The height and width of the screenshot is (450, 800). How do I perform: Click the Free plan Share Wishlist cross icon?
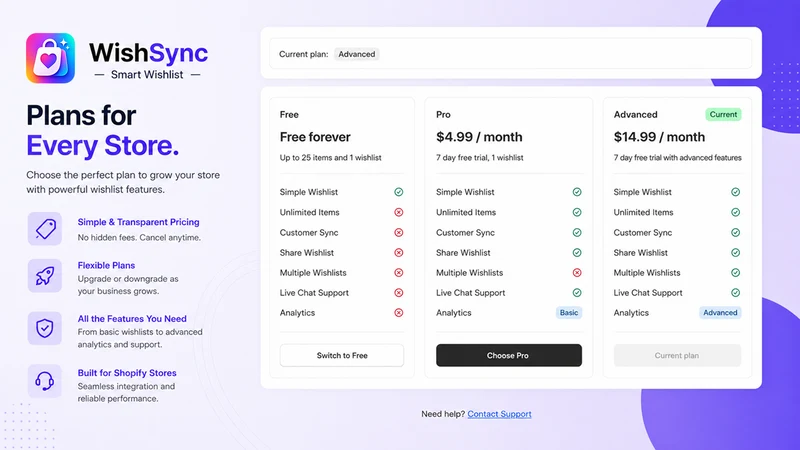(x=398, y=253)
